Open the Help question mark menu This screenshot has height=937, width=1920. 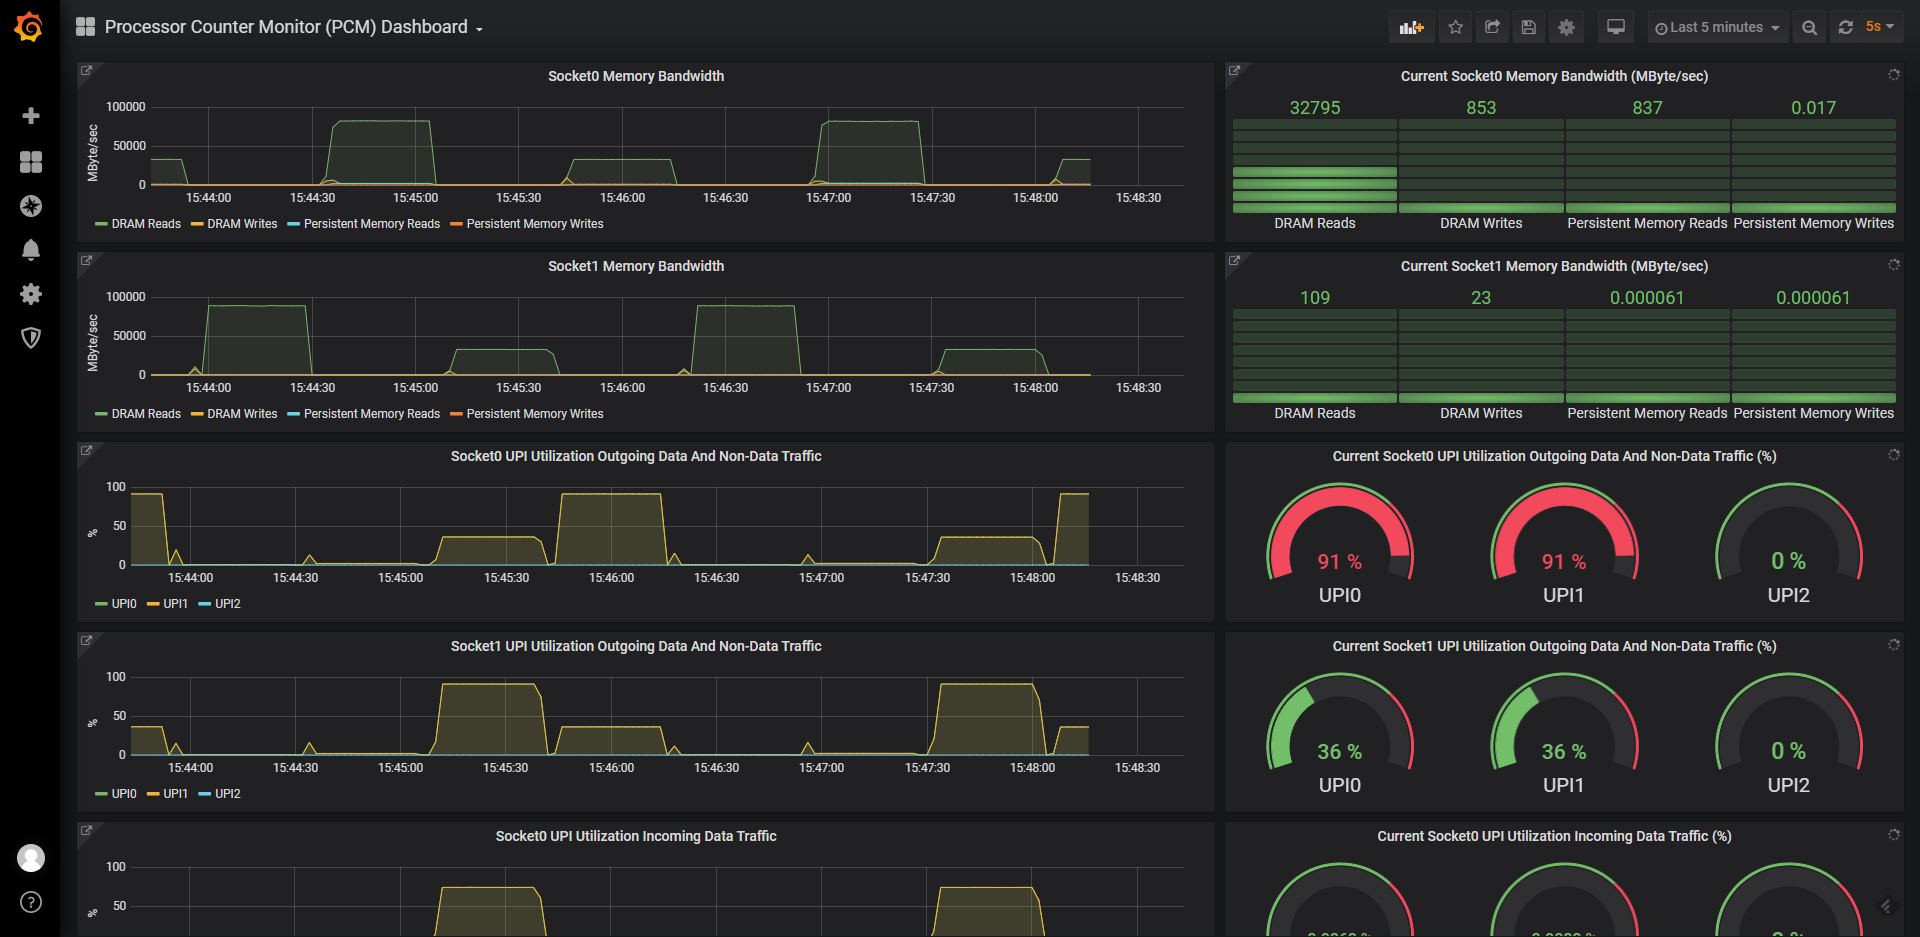pyautogui.click(x=31, y=902)
